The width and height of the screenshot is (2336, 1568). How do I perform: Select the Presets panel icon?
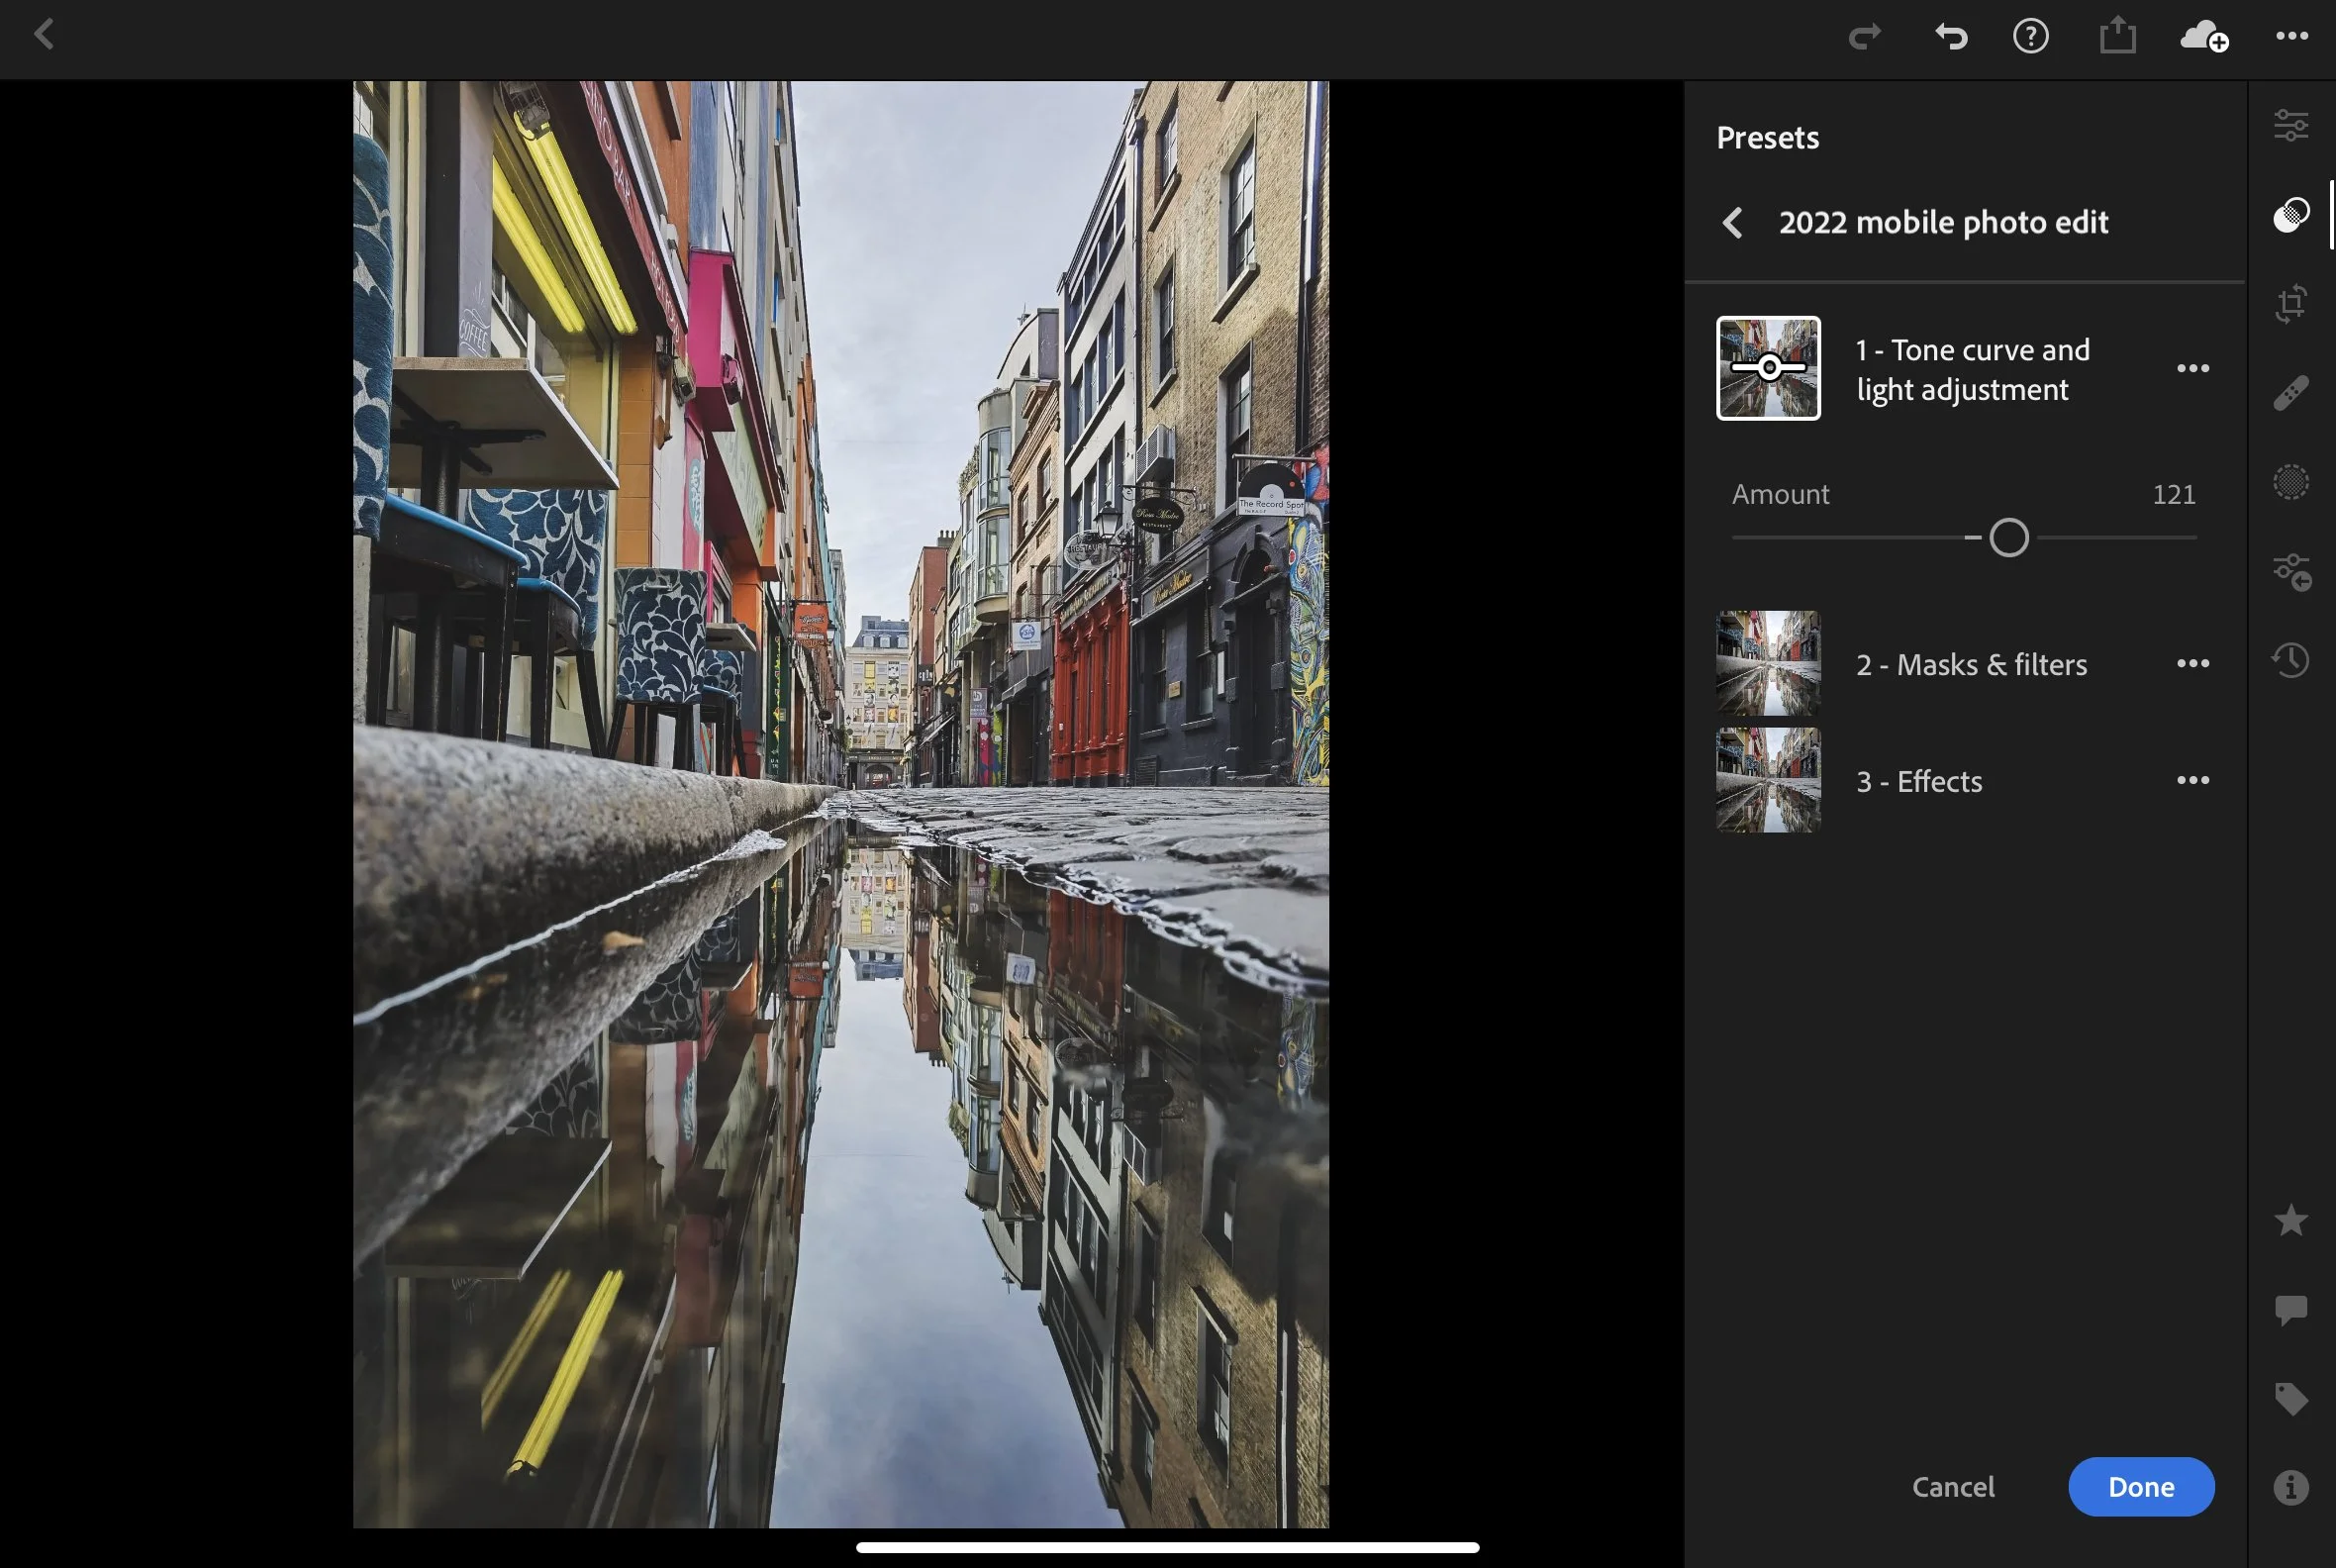coord(2290,214)
